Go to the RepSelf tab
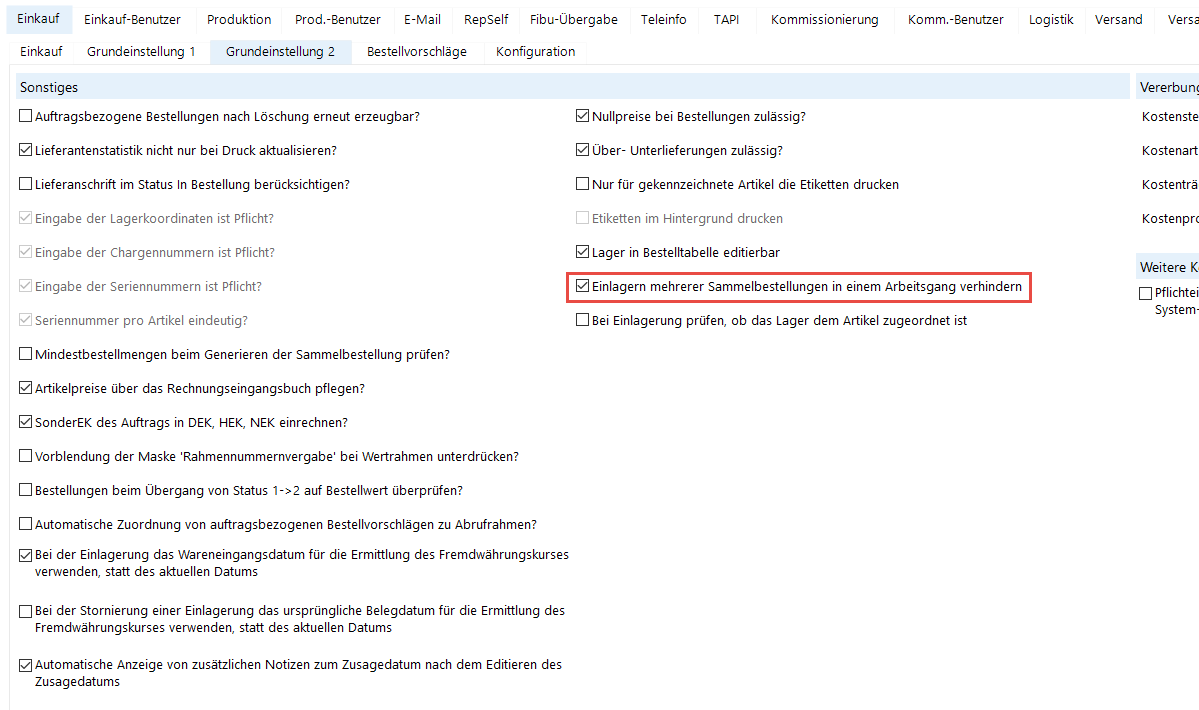 pyautogui.click(x=486, y=19)
